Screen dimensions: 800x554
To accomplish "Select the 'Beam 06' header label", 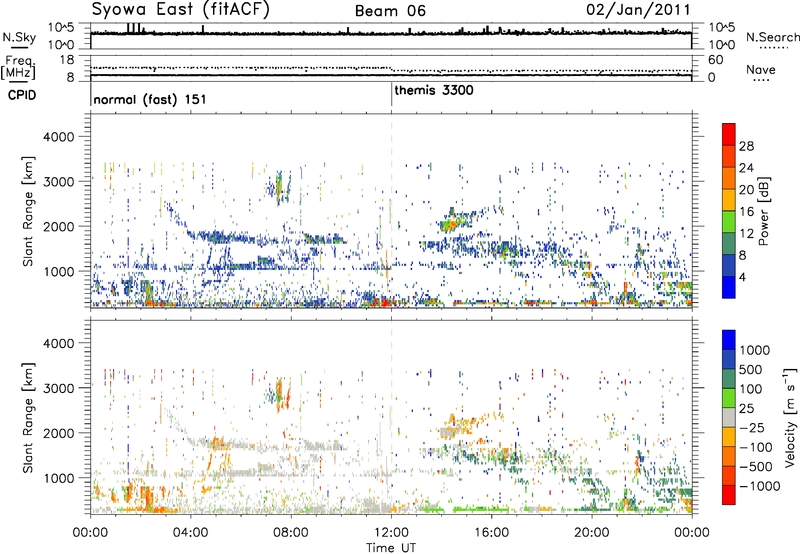I will [390, 11].
